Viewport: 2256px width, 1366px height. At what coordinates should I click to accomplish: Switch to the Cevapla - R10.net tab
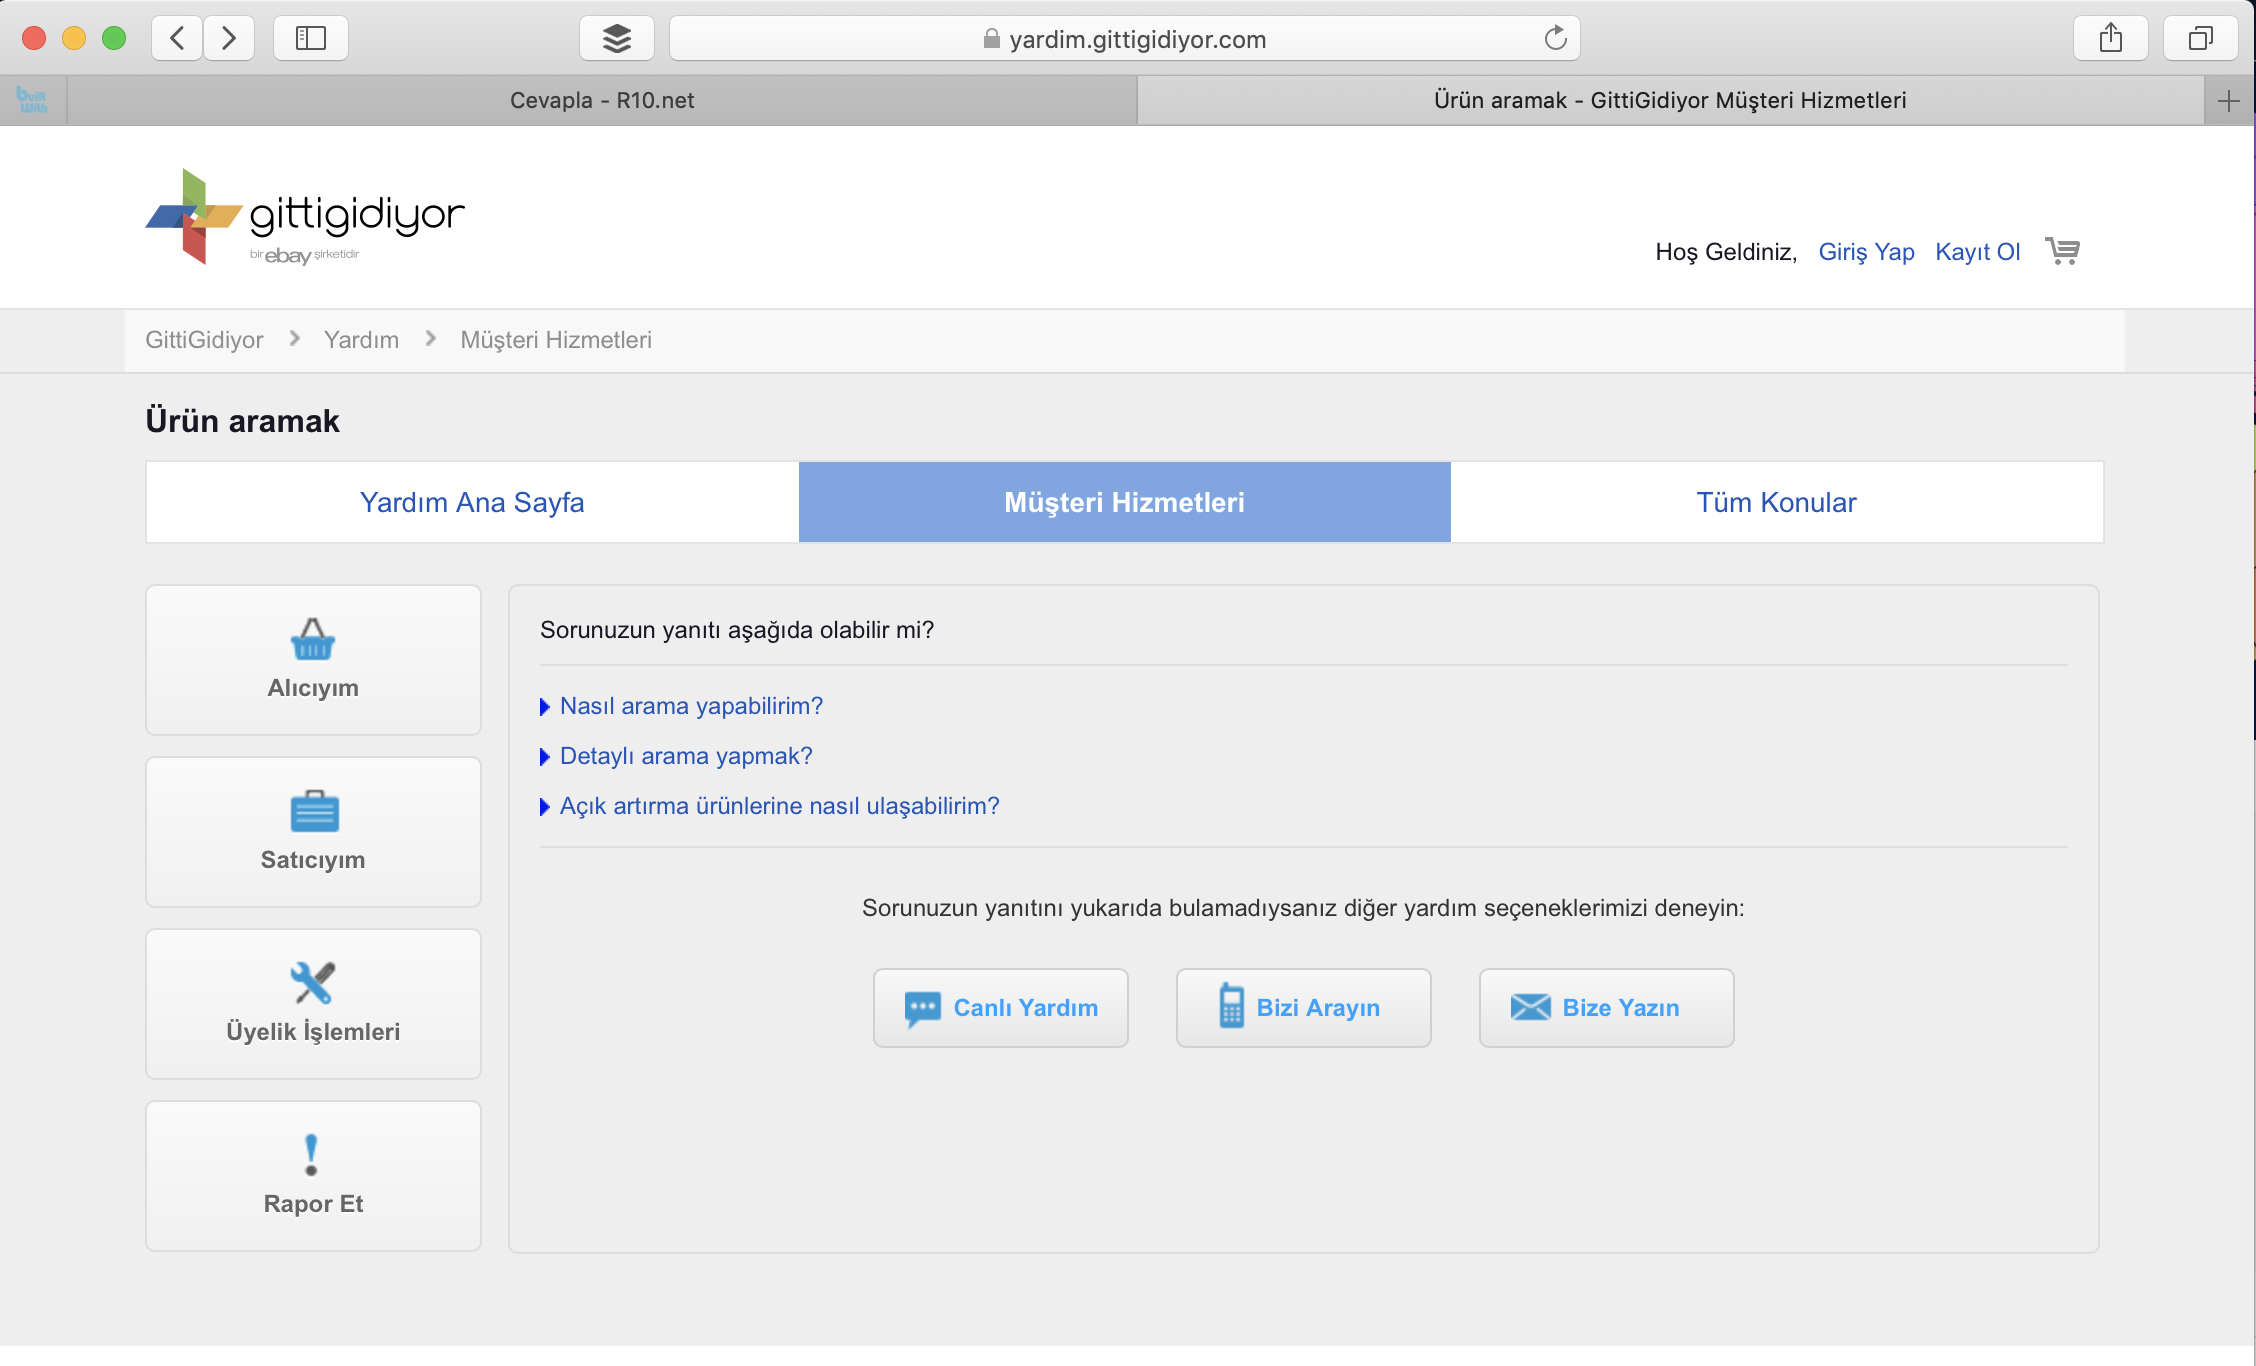tap(602, 100)
